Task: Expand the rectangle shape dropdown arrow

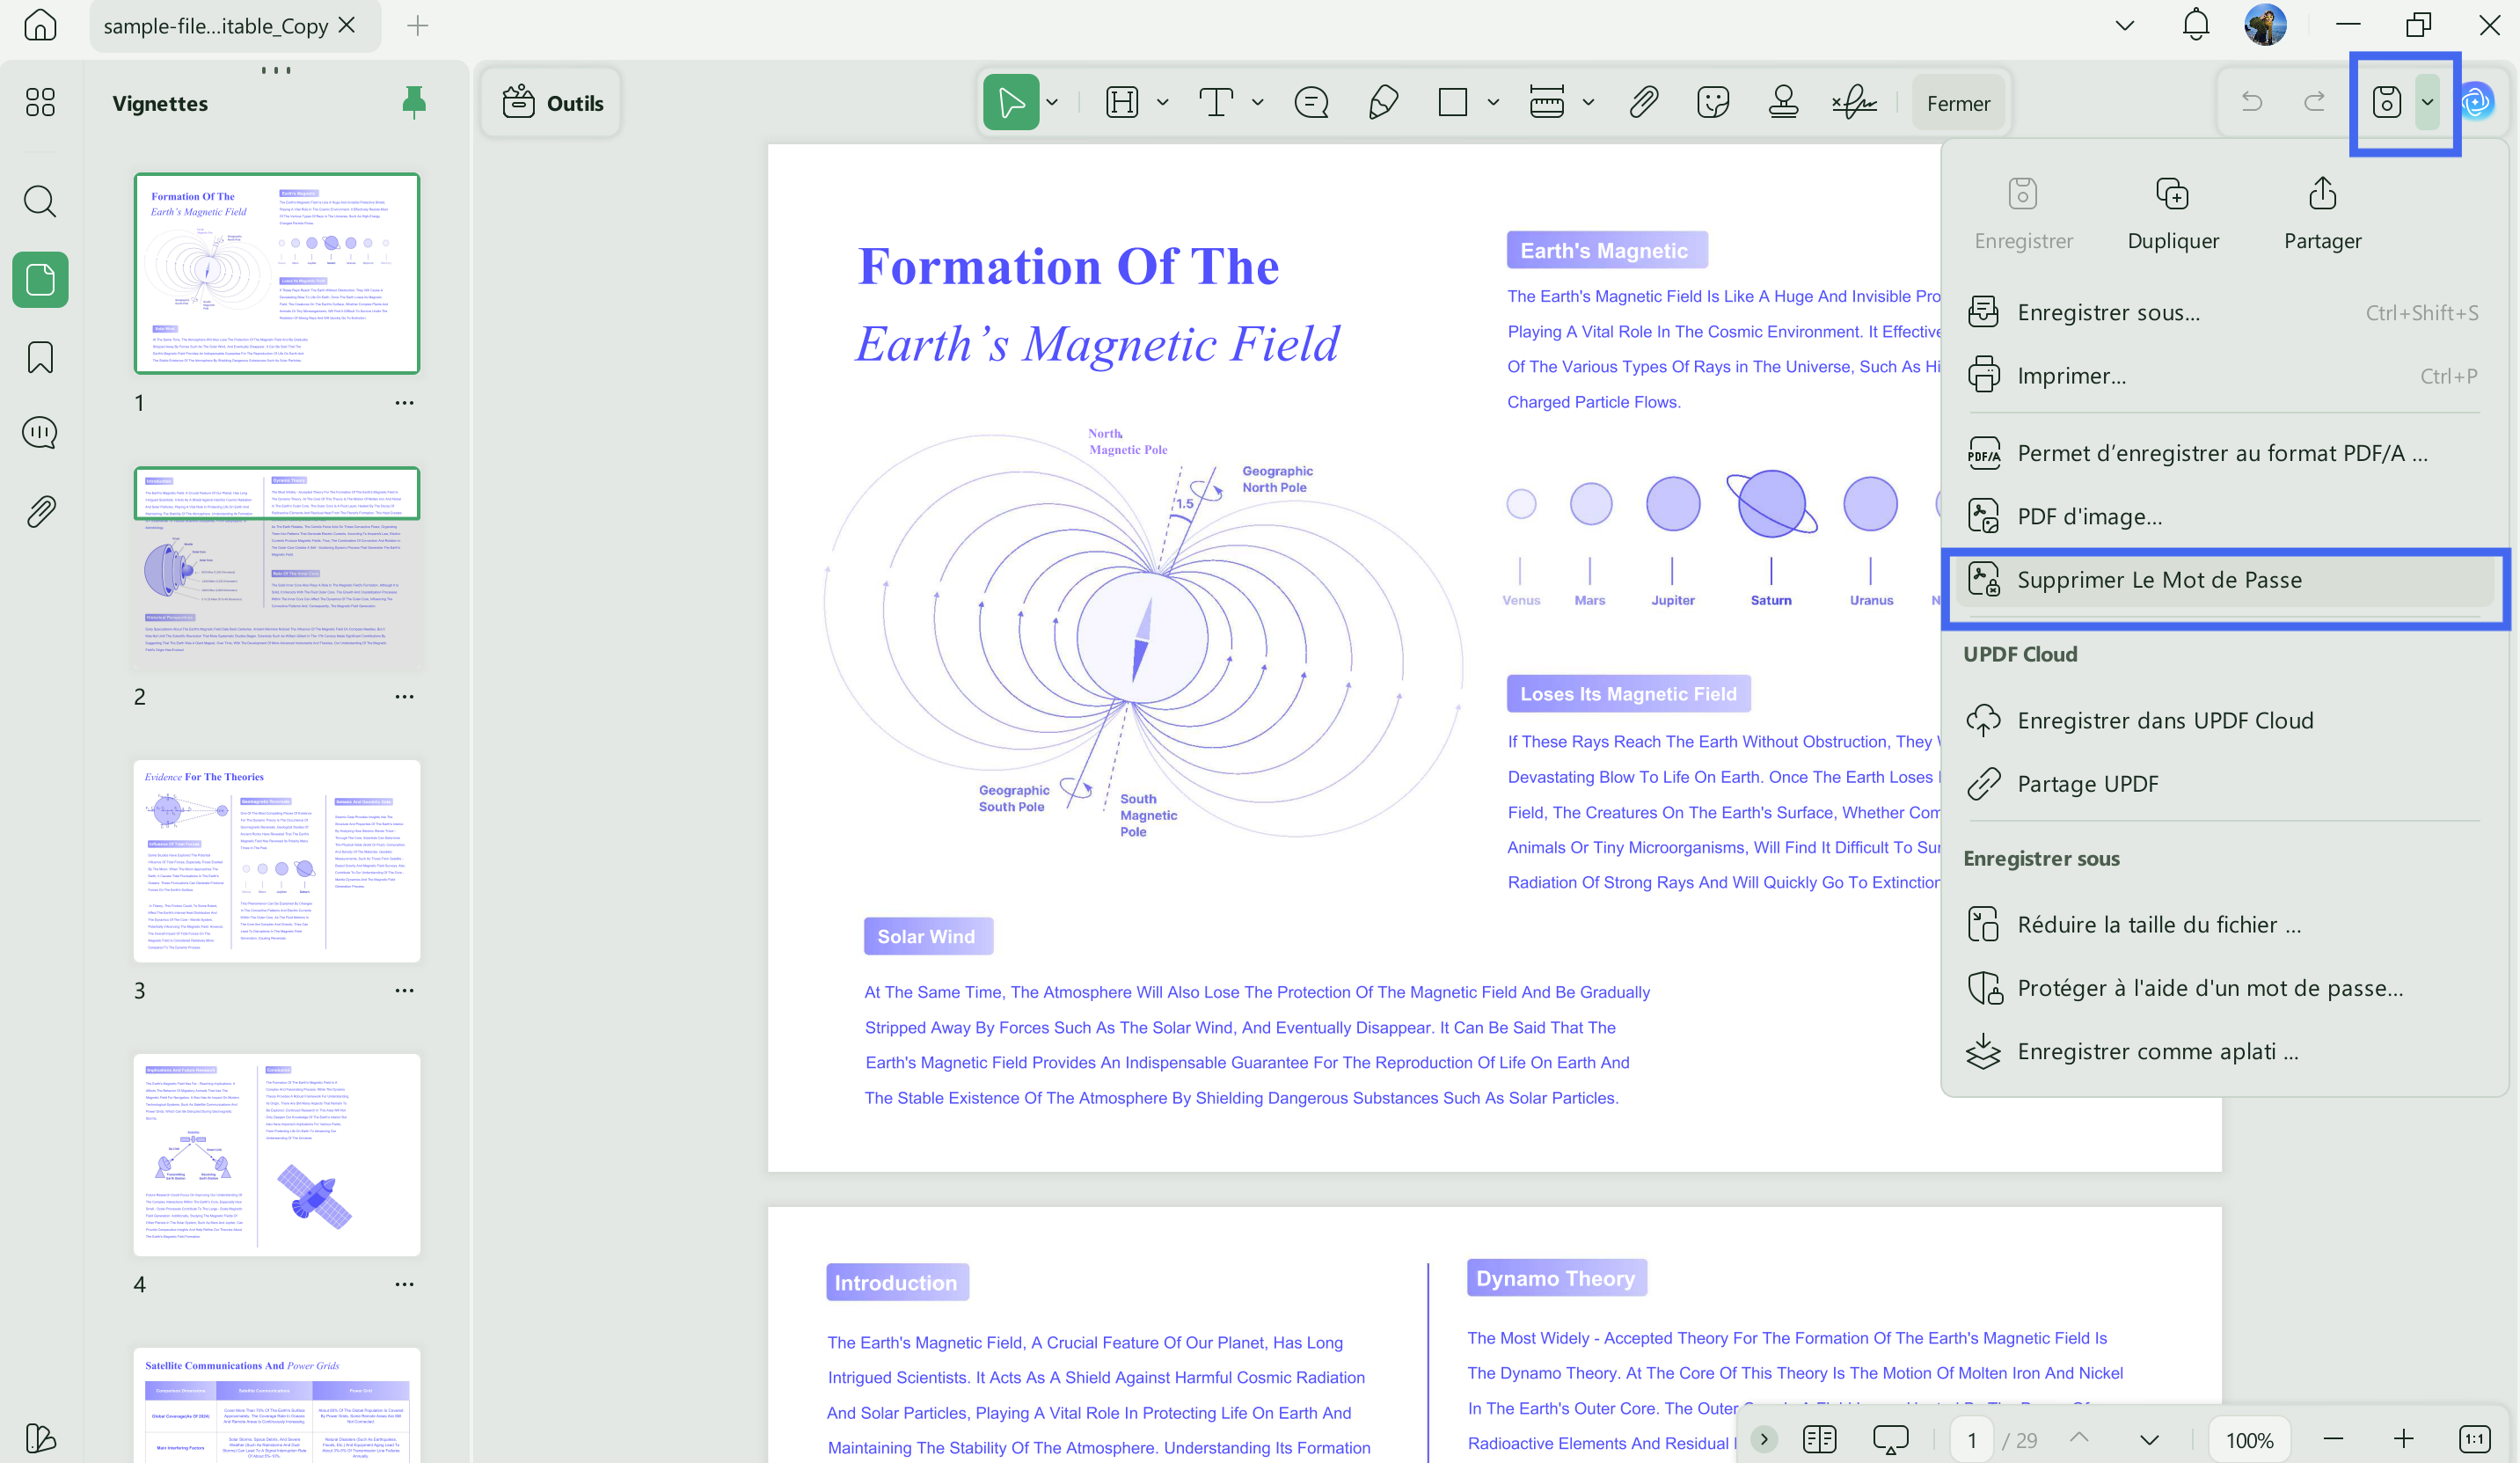Action: click(1493, 102)
